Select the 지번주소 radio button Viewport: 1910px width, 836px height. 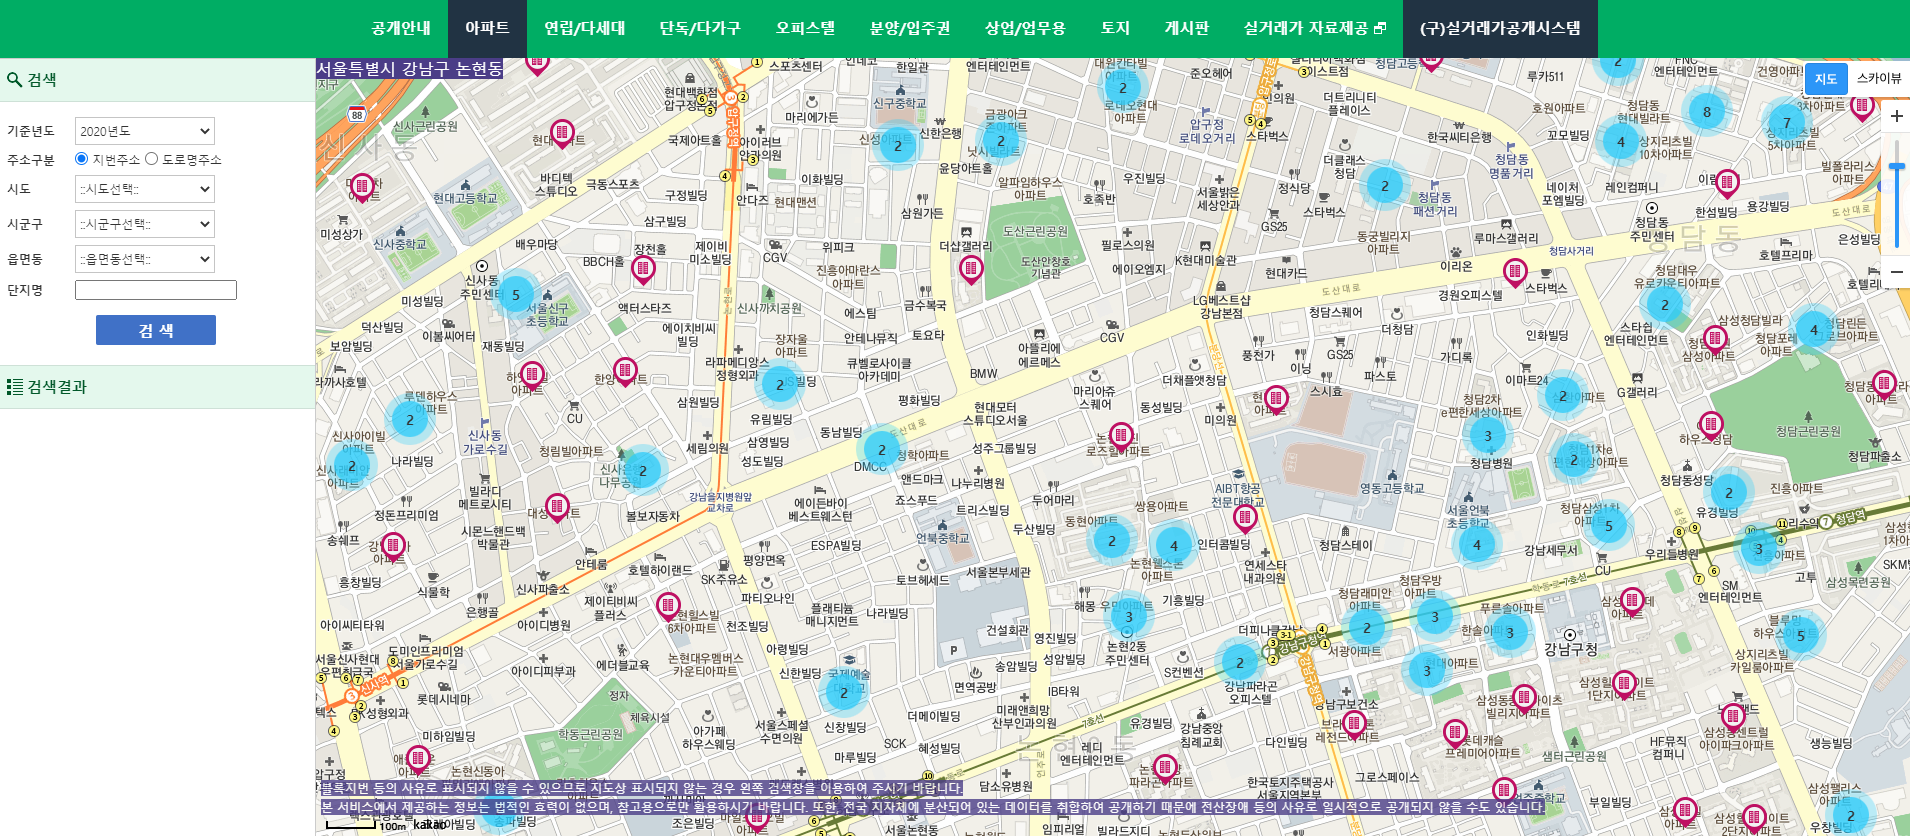(82, 158)
